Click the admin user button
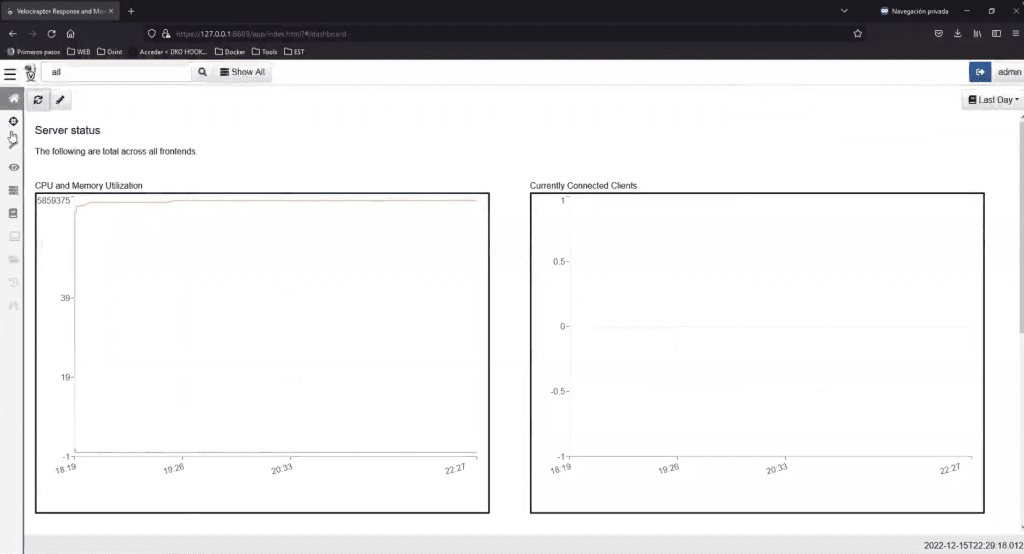 click(1008, 72)
